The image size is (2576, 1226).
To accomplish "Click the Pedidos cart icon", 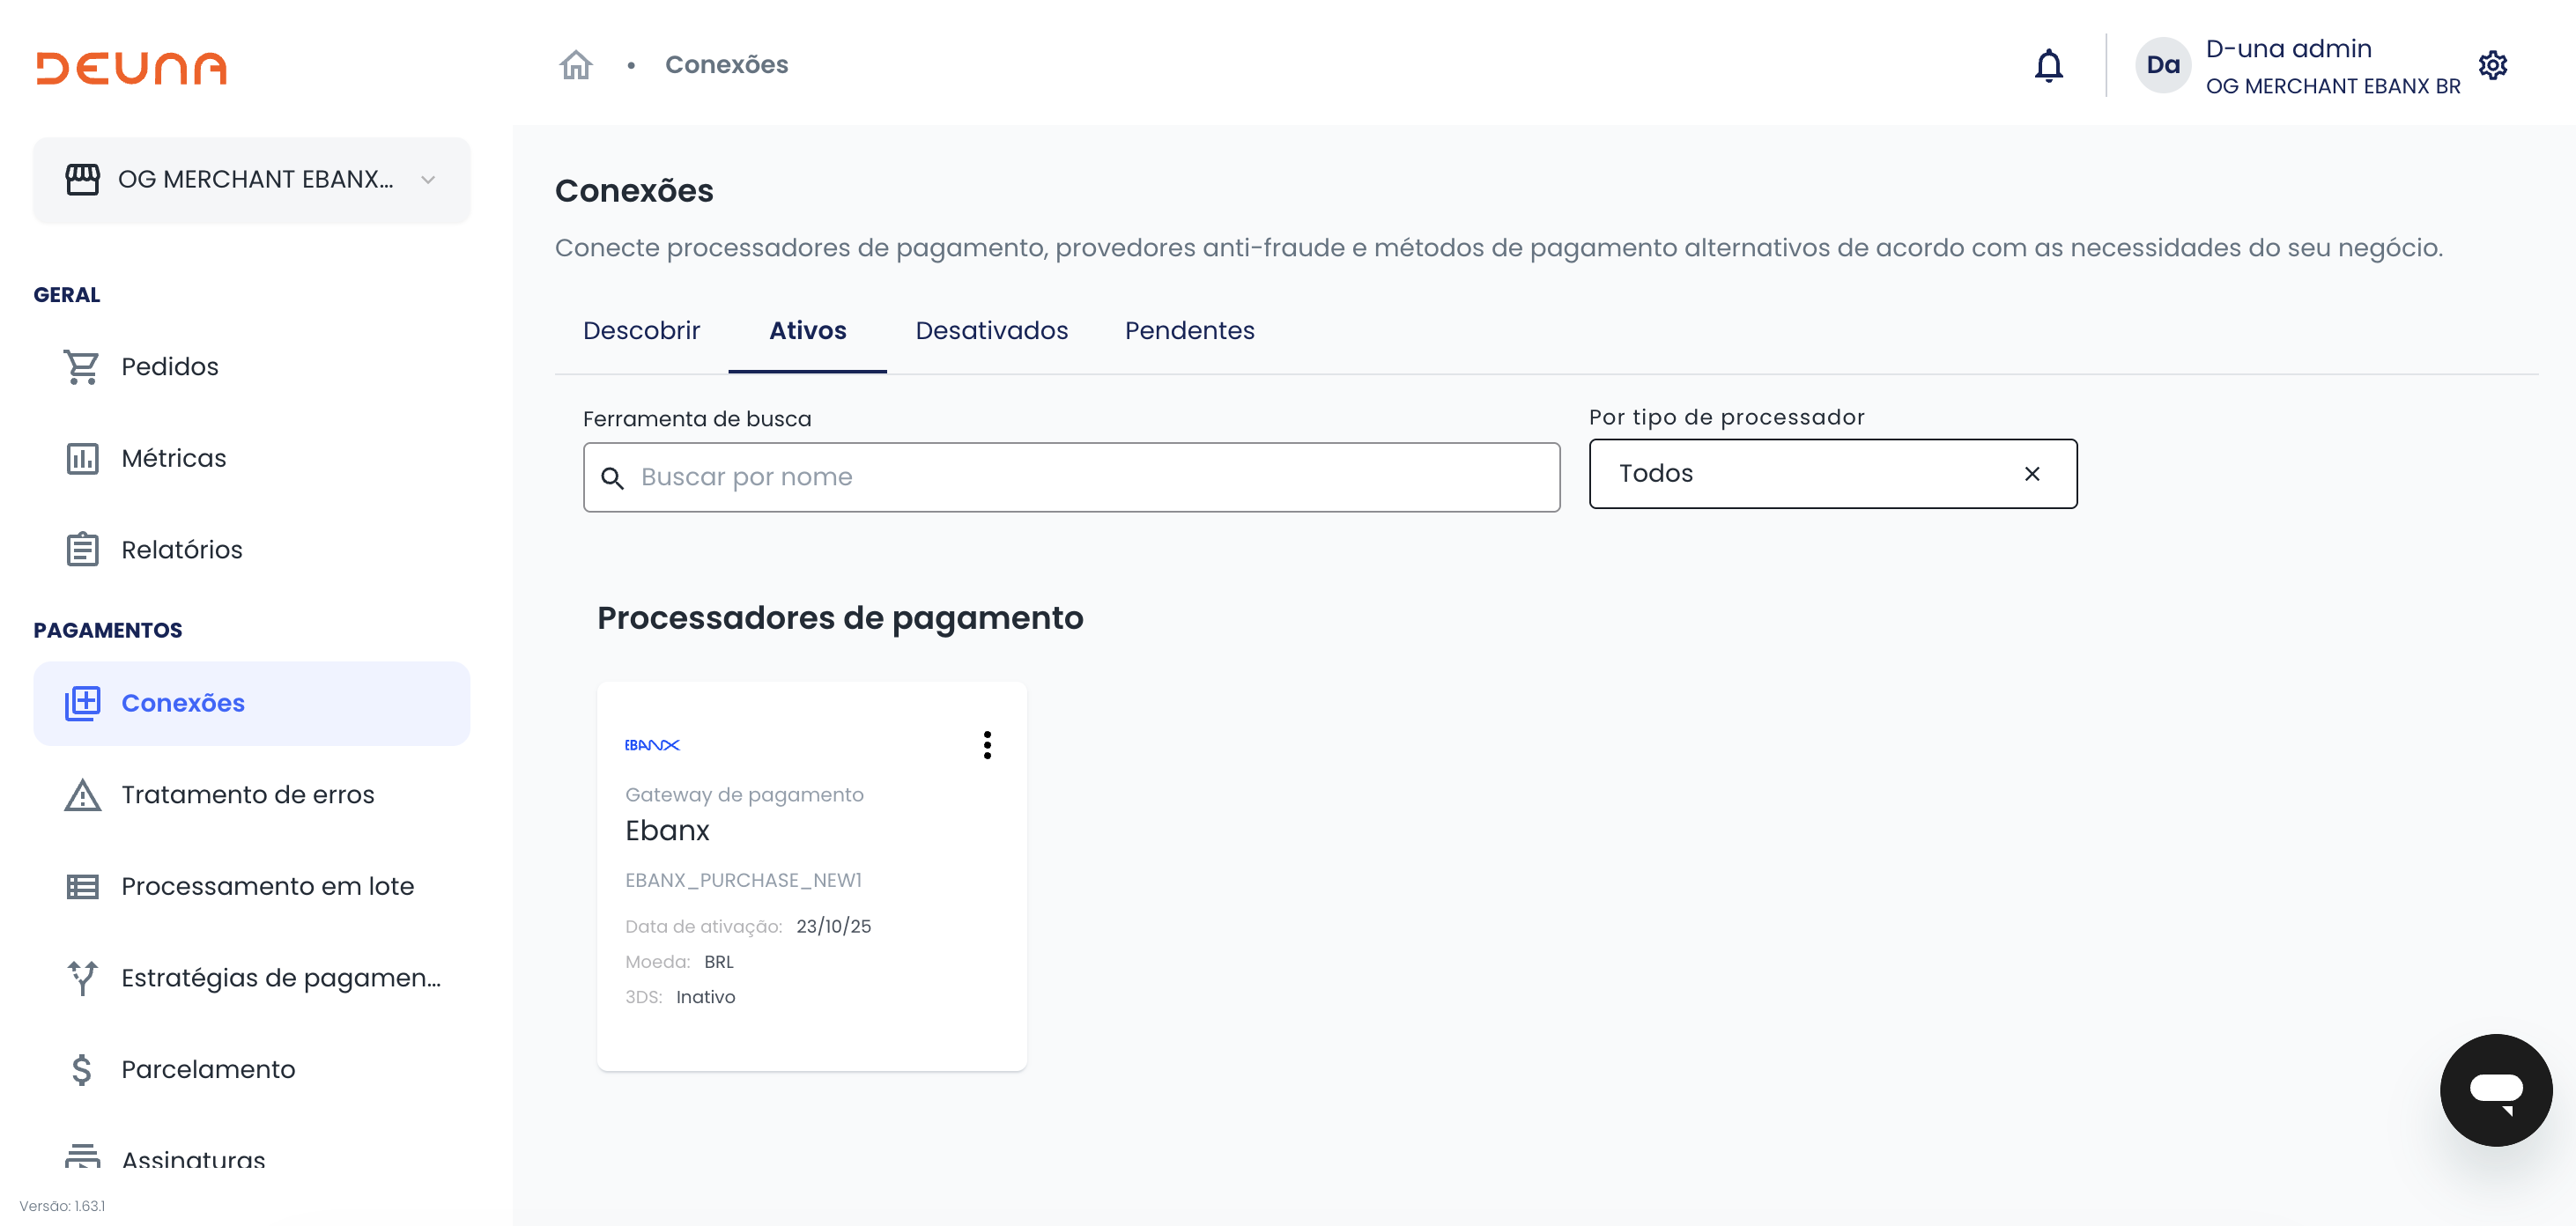I will click(x=82, y=367).
